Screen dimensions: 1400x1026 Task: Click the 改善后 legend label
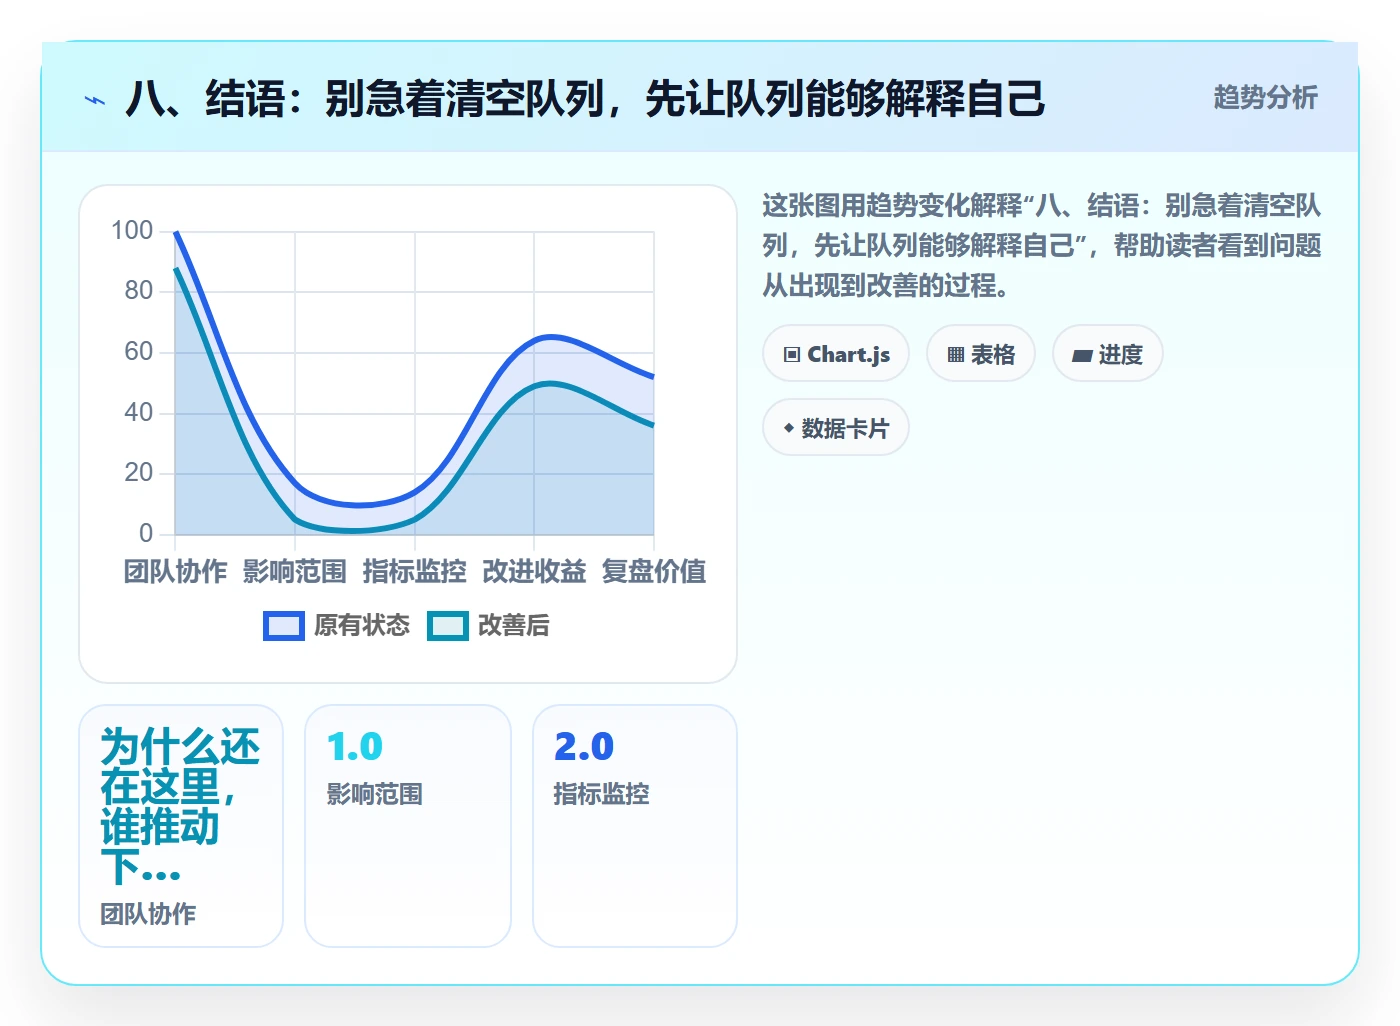coord(514,626)
